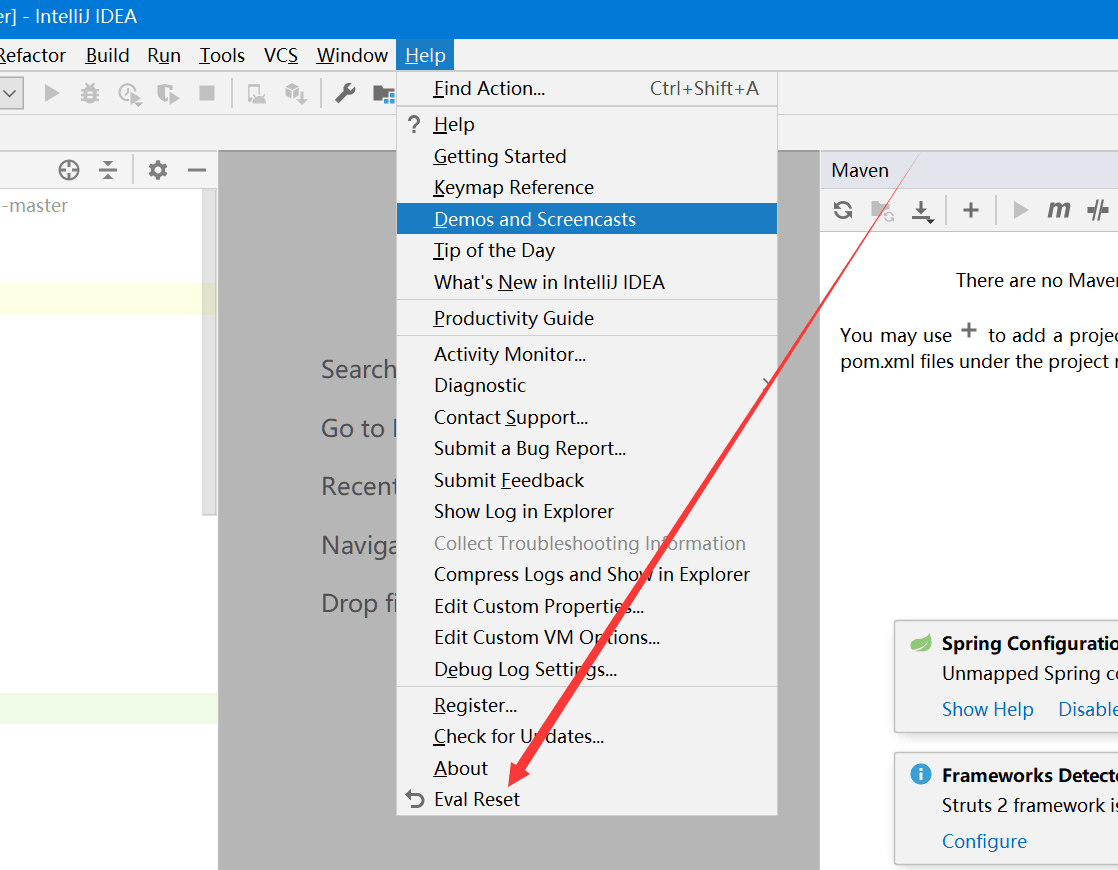Click the Run green play icon in toolbar
This screenshot has height=870, width=1118.
51,93
